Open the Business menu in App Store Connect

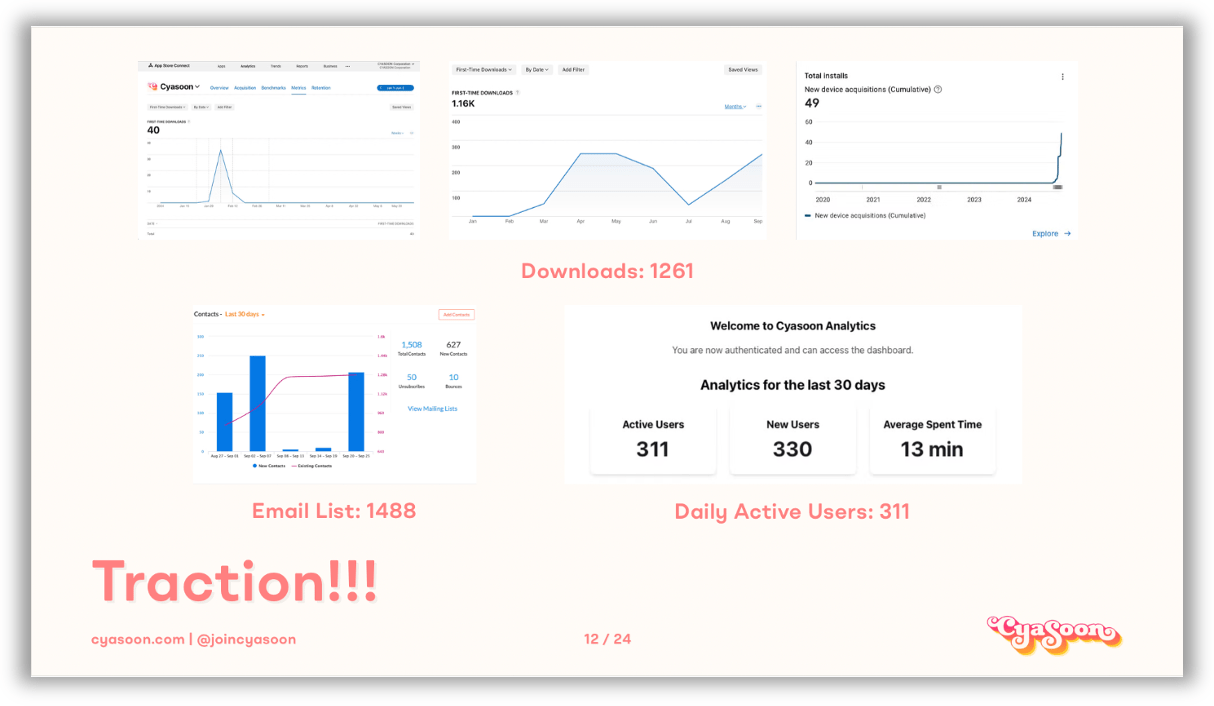tap(330, 66)
